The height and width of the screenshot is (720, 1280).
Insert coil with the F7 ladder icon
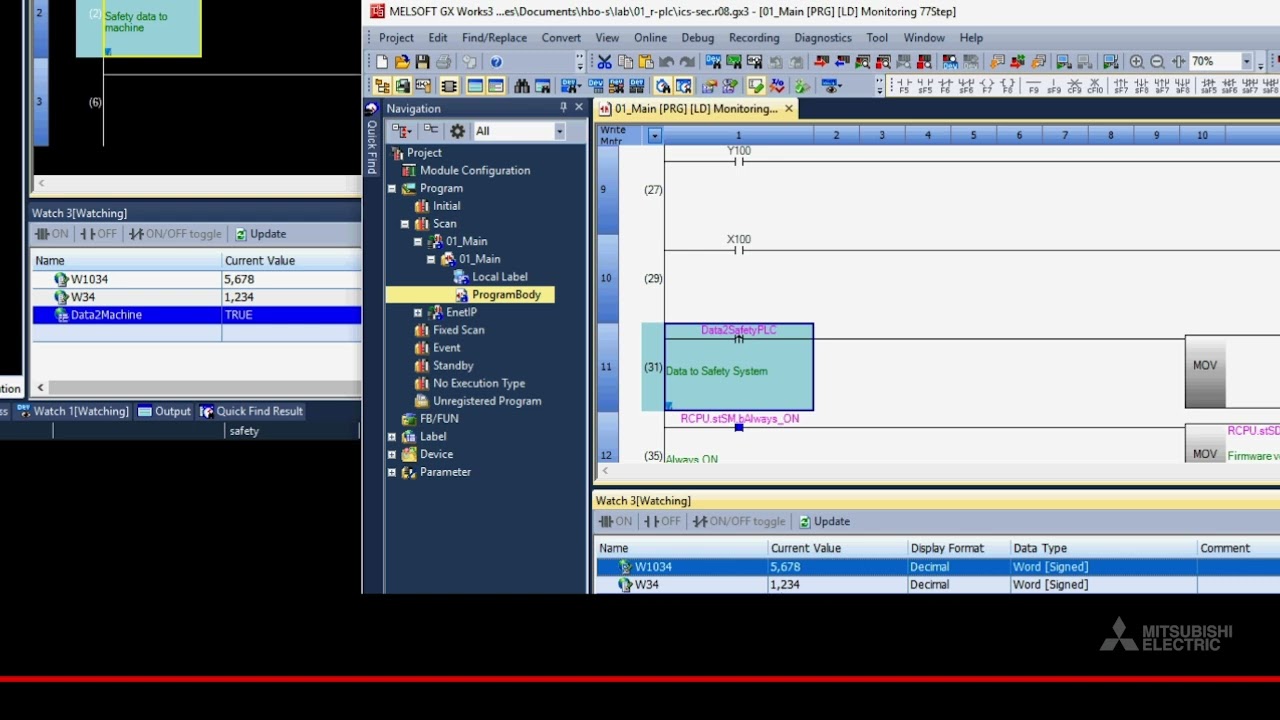[x=987, y=86]
